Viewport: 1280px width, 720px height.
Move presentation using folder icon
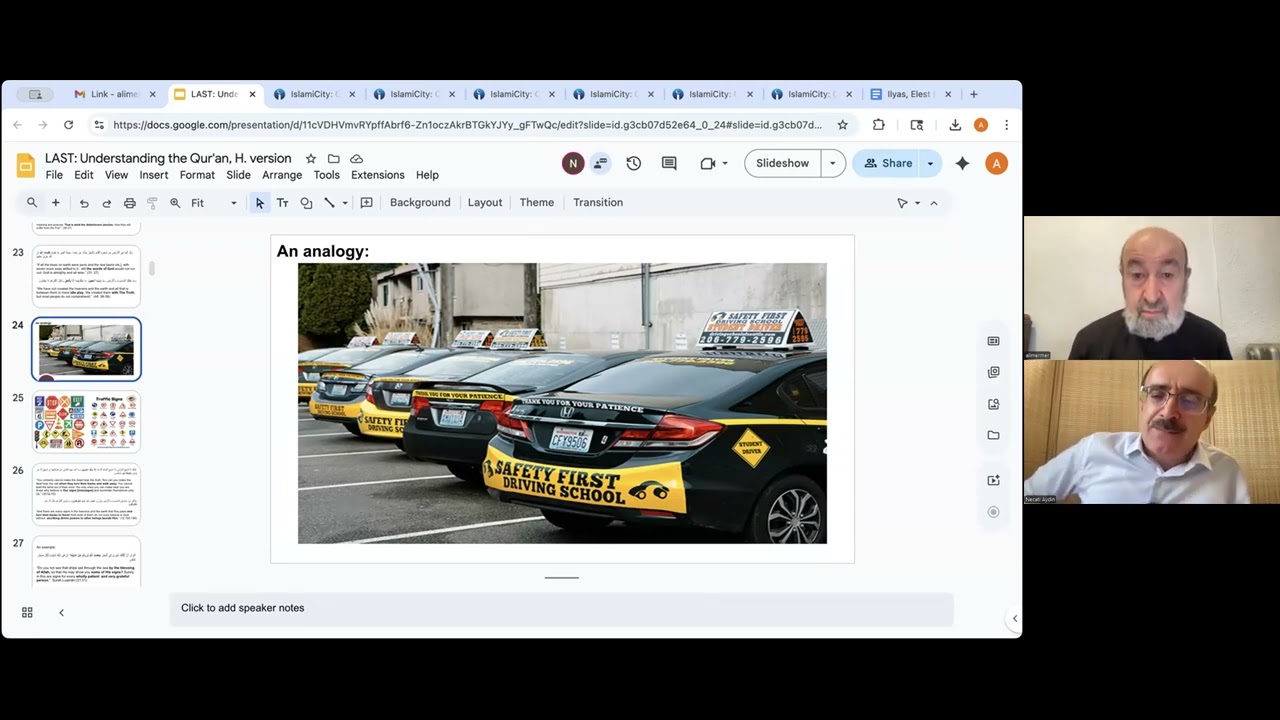pos(334,159)
